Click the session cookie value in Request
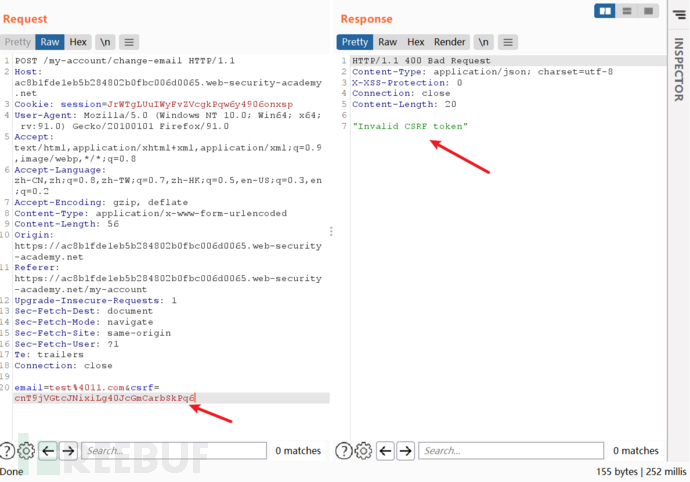Viewport: 690px width, 482px height. [200, 104]
